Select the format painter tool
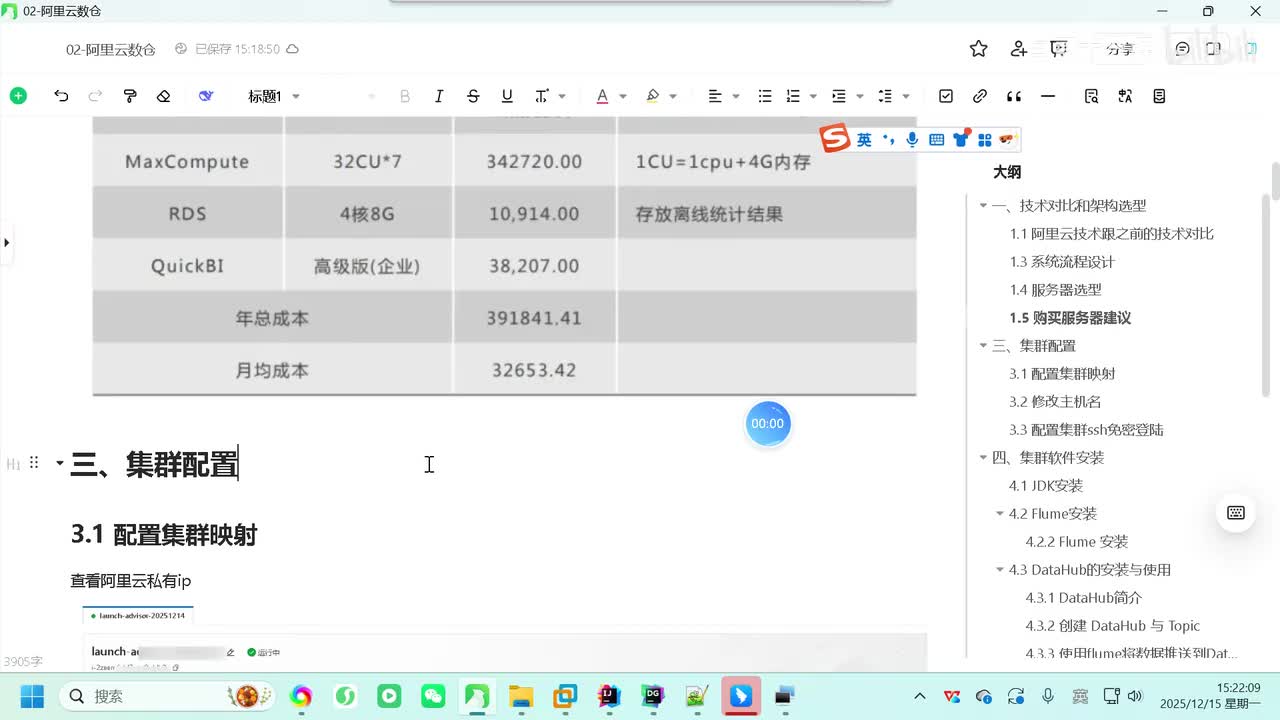Image resolution: width=1280 pixels, height=720 pixels. point(130,96)
